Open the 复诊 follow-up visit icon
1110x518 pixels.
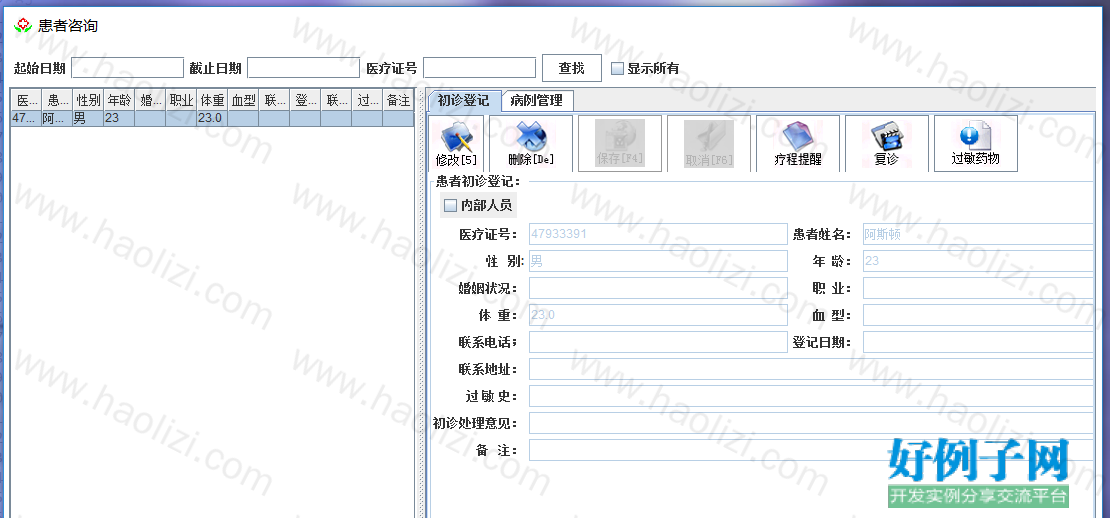click(886, 144)
